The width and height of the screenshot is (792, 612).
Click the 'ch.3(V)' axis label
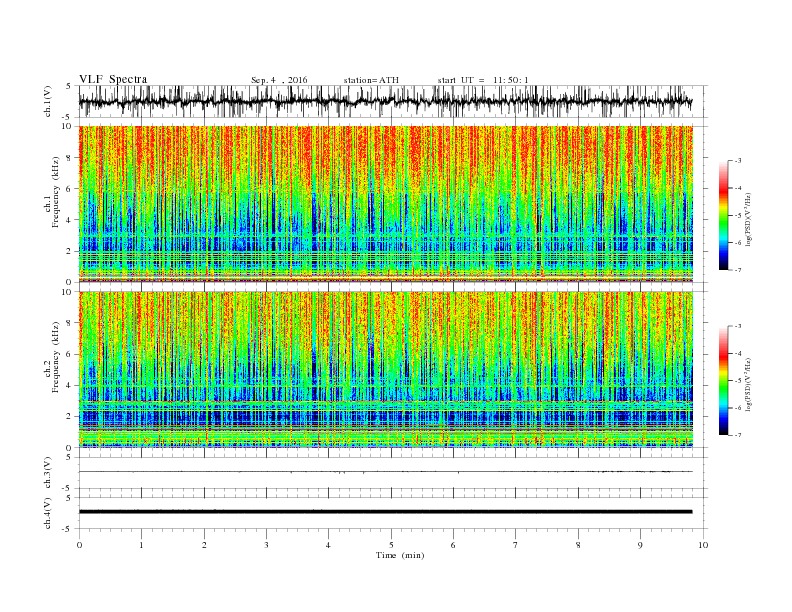[48, 473]
